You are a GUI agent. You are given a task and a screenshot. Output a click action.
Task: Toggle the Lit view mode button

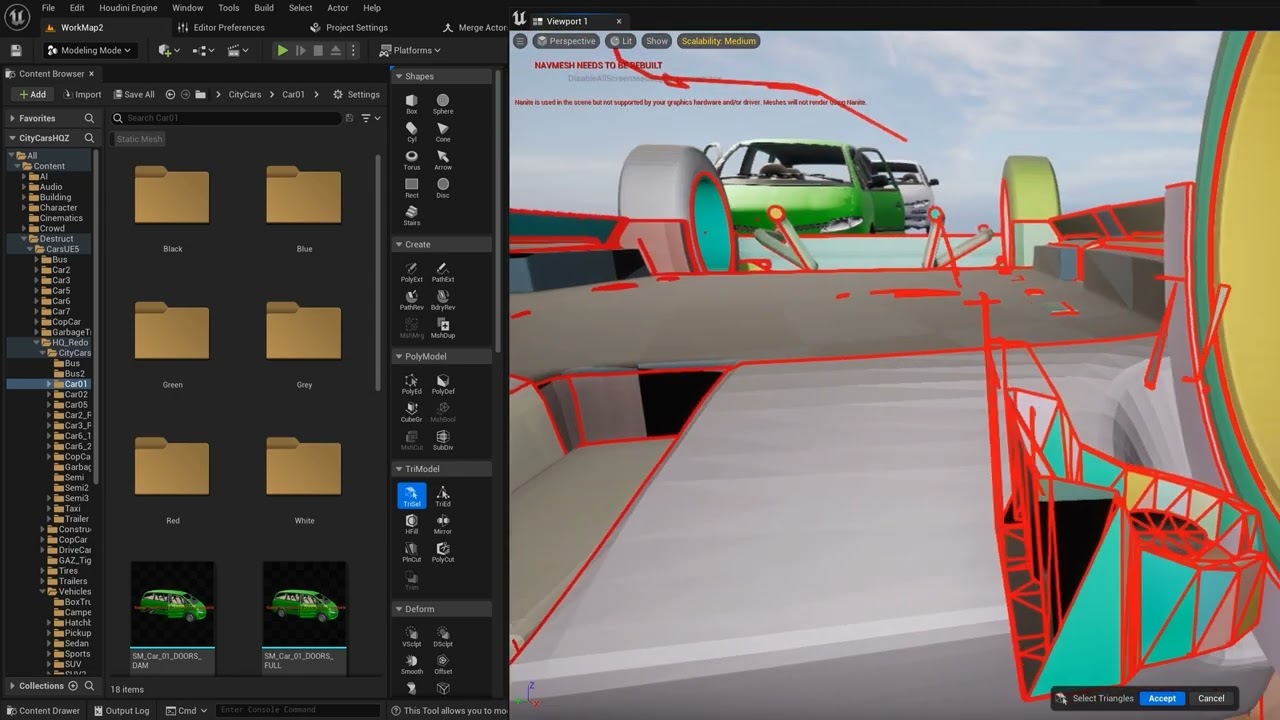point(620,41)
